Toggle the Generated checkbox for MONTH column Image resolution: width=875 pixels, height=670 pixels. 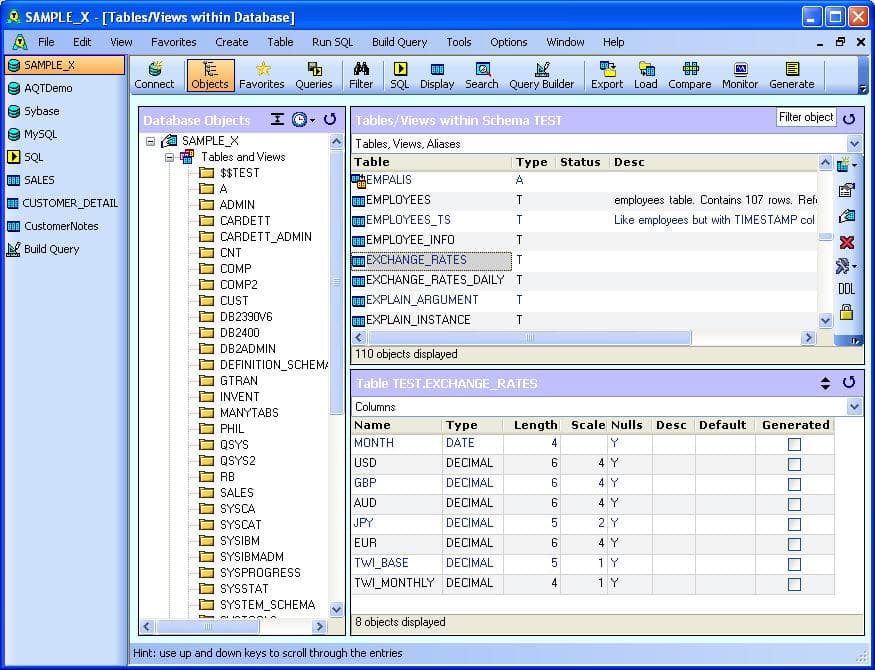[x=794, y=443]
